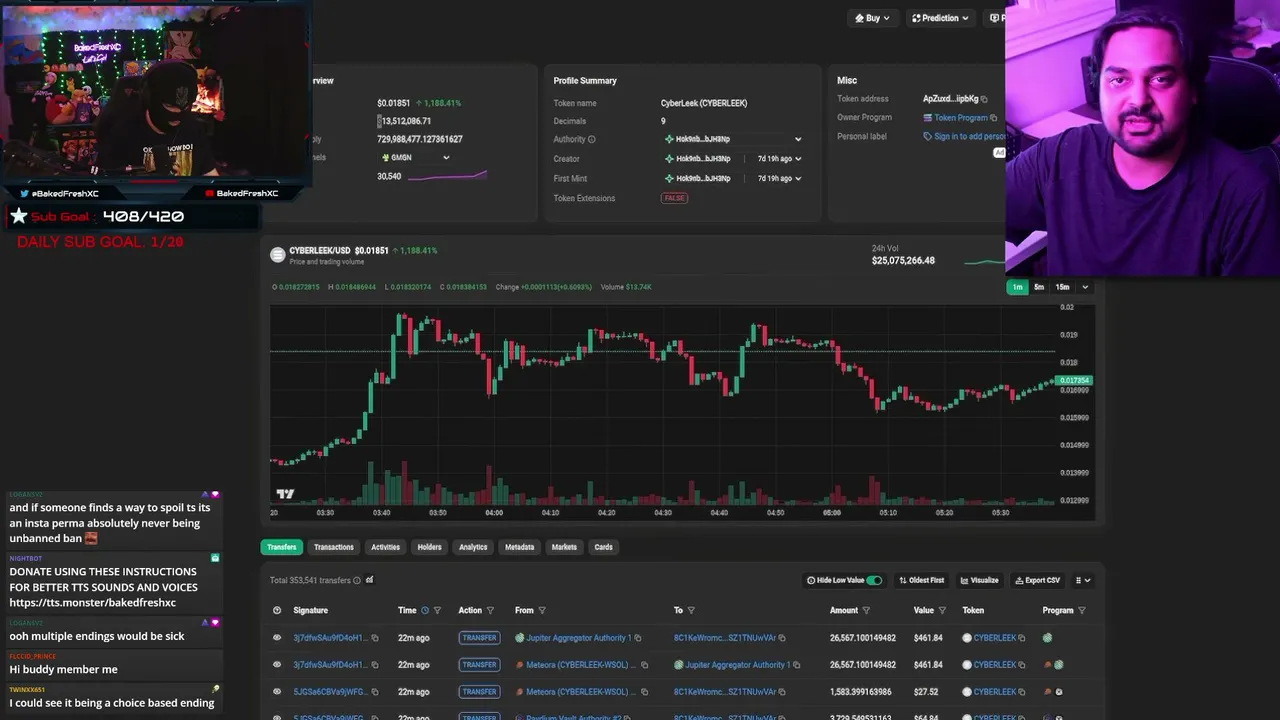This screenshot has width=1280, height=720.
Task: Switch to the Transactions tab
Action: 334,547
